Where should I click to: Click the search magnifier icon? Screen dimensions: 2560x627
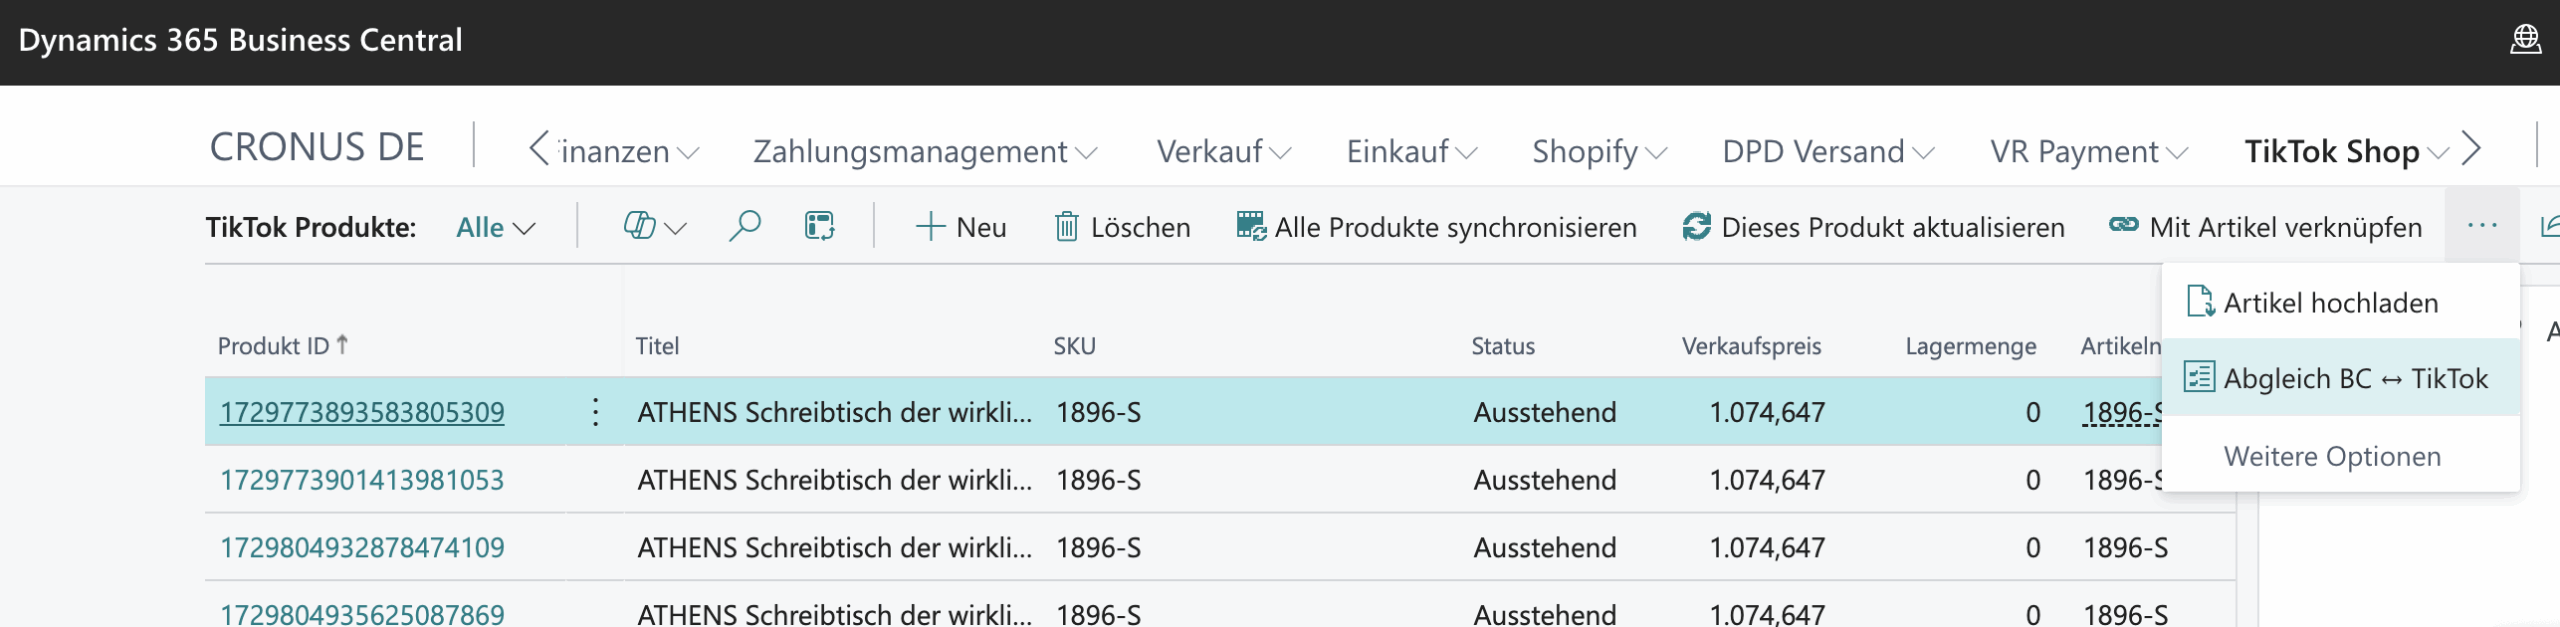[744, 227]
